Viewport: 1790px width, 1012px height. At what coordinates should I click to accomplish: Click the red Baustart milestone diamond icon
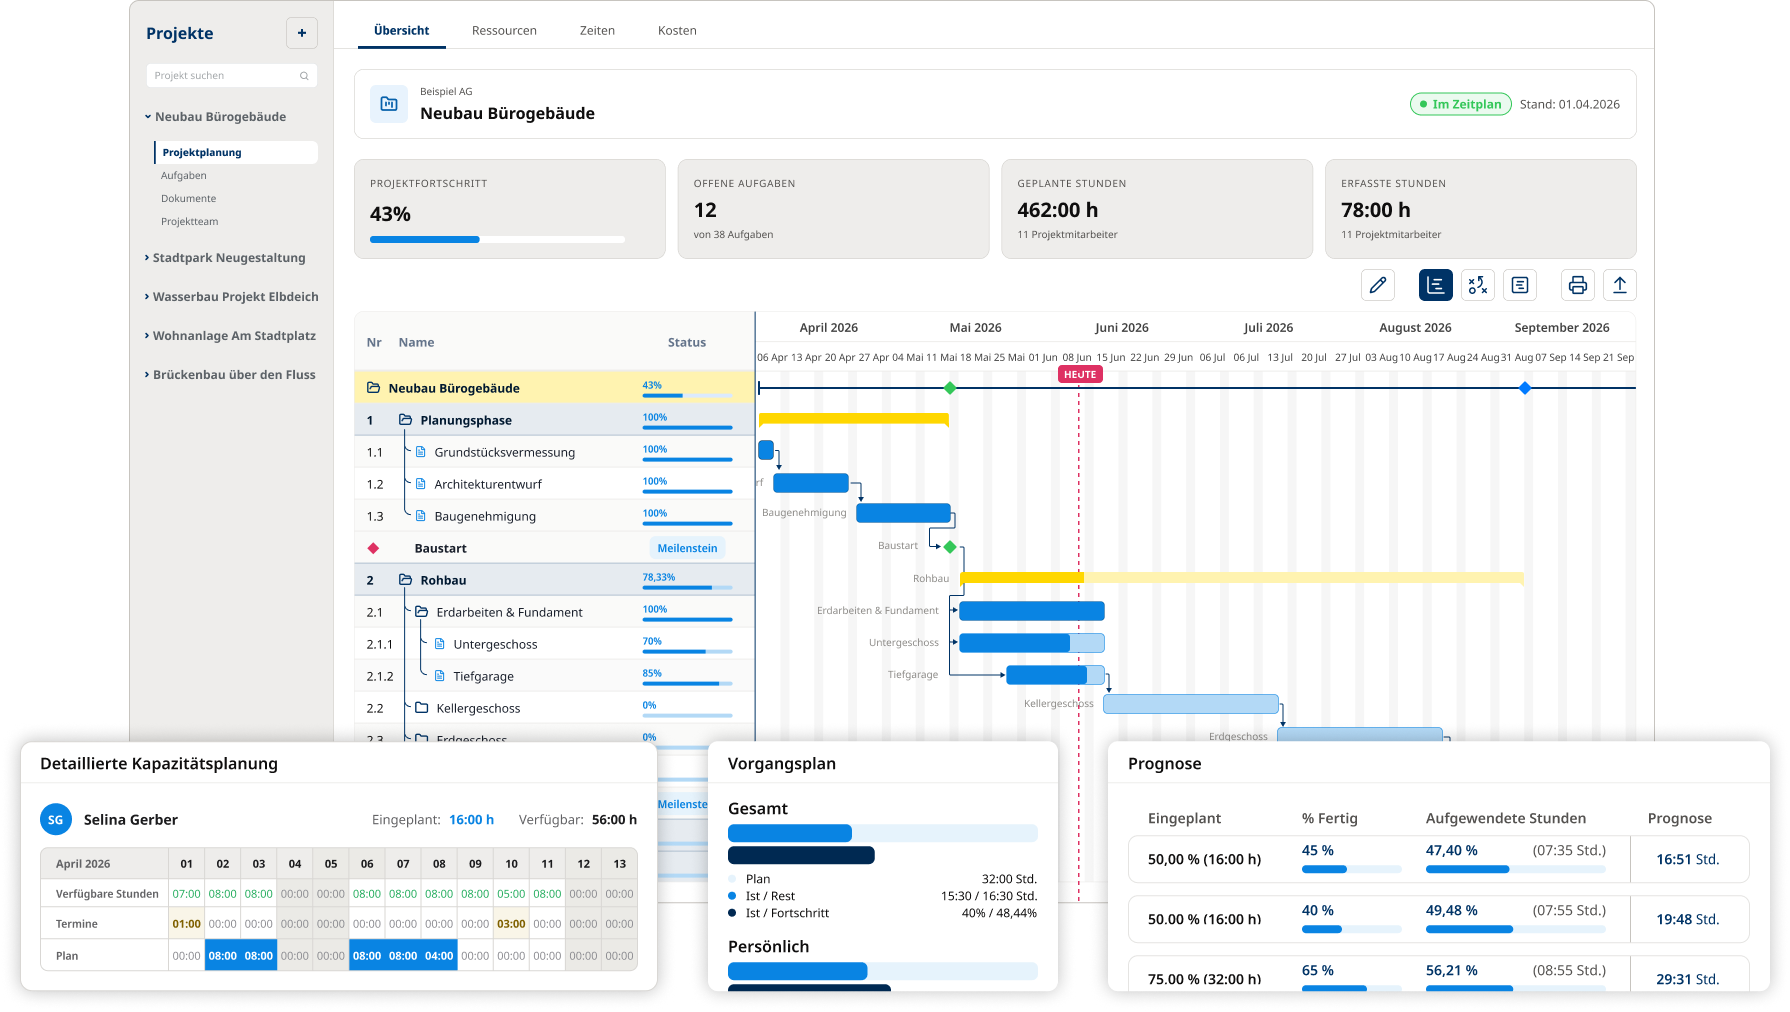[x=373, y=548]
